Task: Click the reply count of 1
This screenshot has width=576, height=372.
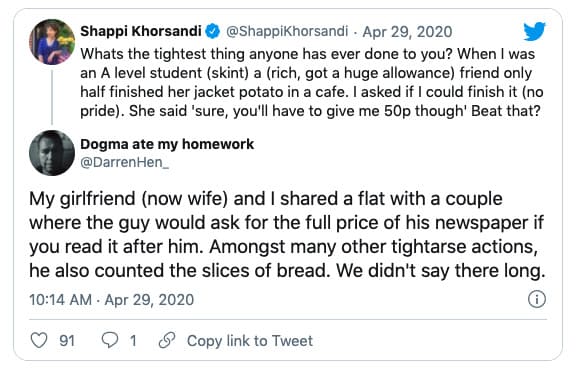Action: pyautogui.click(x=133, y=341)
